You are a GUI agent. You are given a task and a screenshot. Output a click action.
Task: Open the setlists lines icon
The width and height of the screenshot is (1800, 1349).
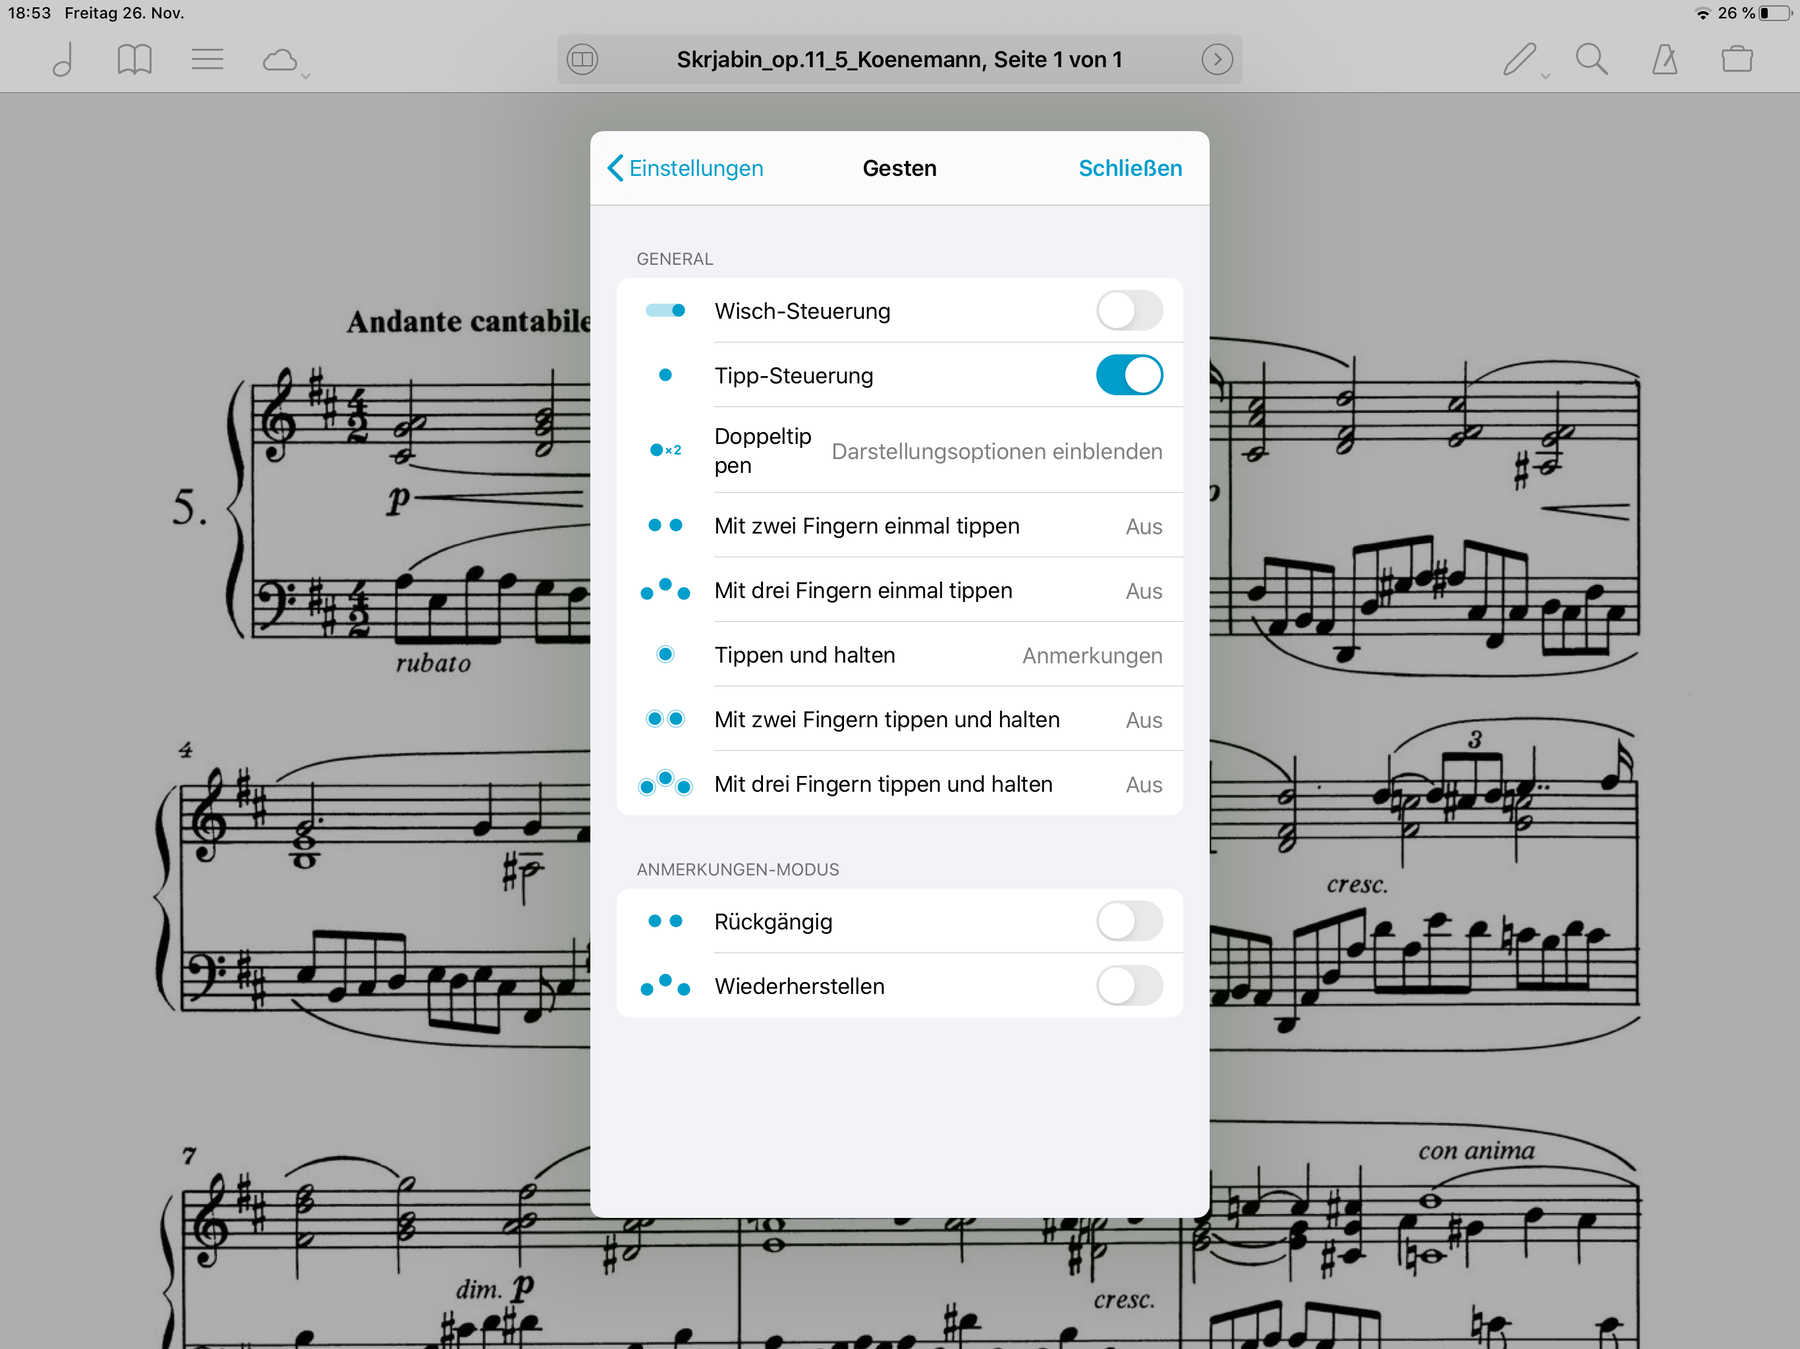pos(207,60)
